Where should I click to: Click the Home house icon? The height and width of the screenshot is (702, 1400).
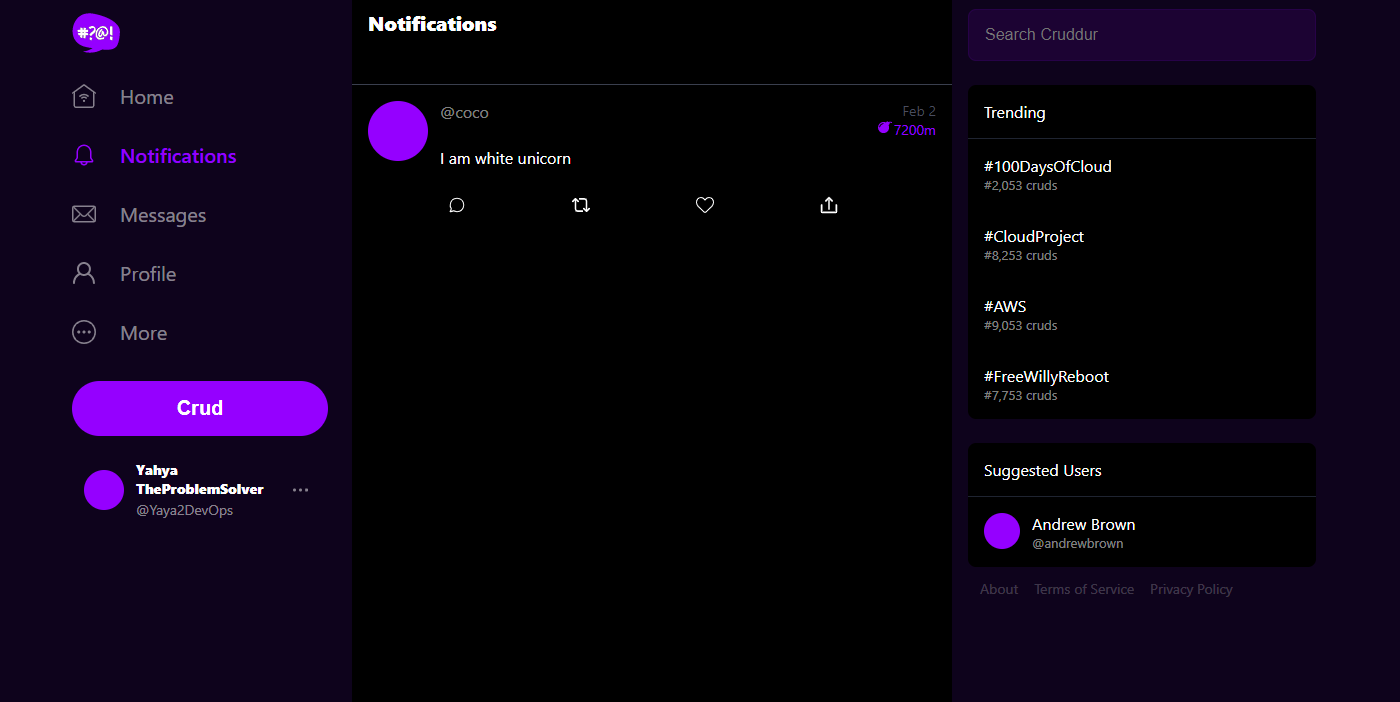[x=84, y=97]
